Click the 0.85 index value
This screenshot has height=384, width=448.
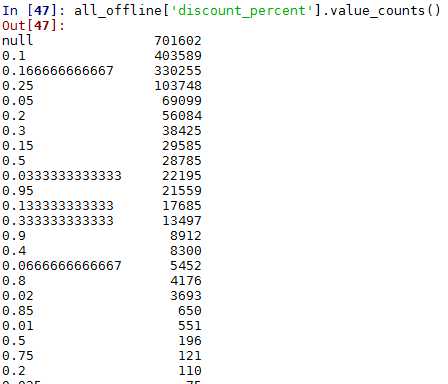point(18,311)
